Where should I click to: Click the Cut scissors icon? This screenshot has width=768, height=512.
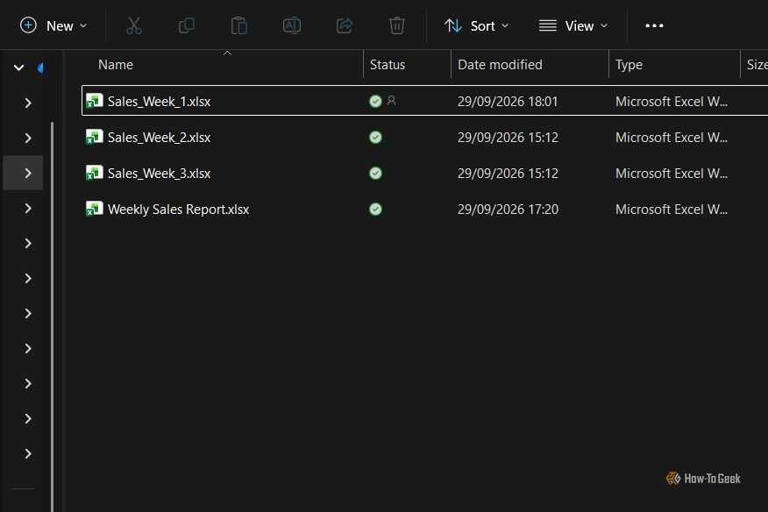134,25
